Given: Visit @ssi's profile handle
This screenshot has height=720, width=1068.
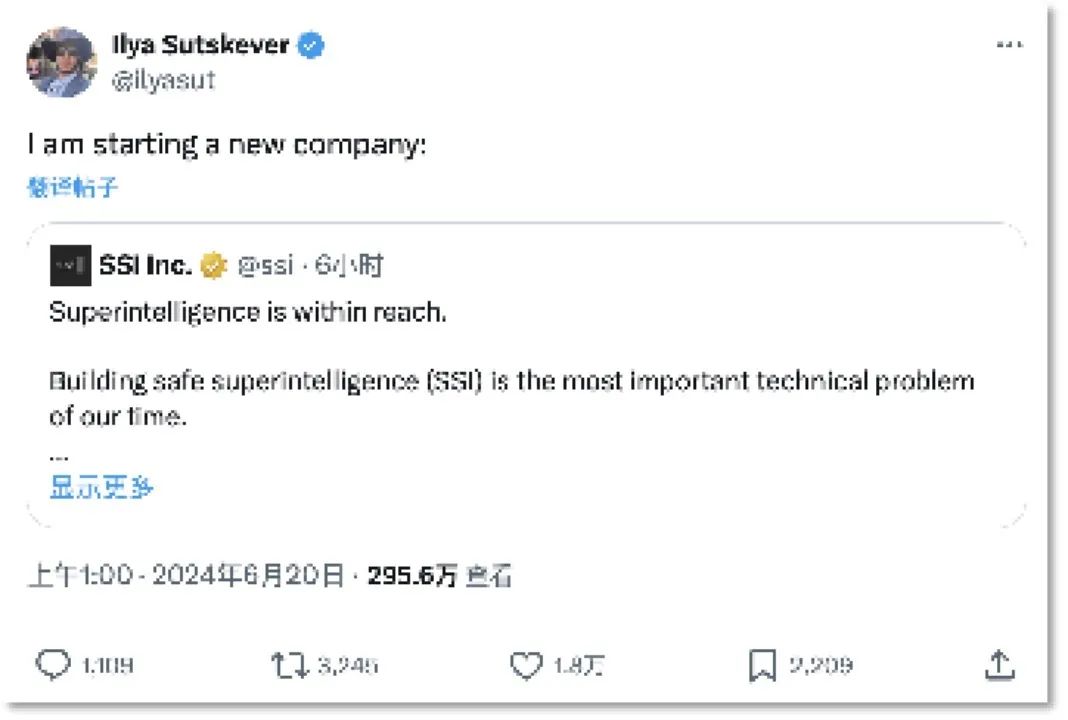Looking at the screenshot, I should (x=267, y=265).
